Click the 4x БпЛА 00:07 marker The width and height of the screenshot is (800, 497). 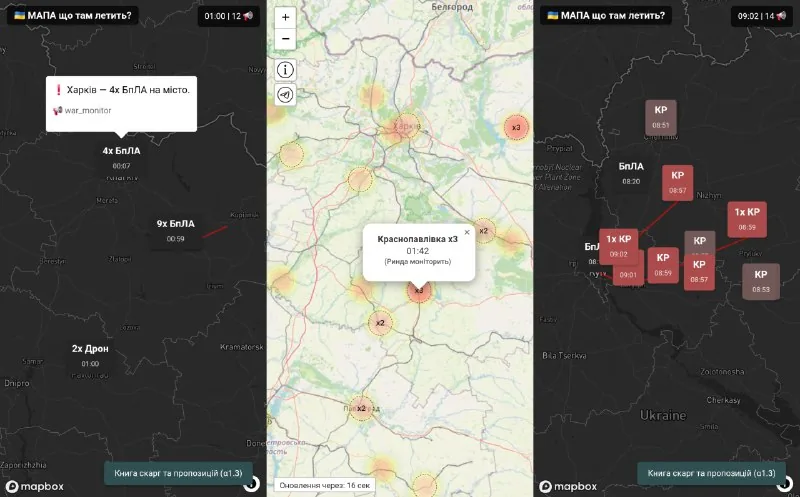click(121, 157)
